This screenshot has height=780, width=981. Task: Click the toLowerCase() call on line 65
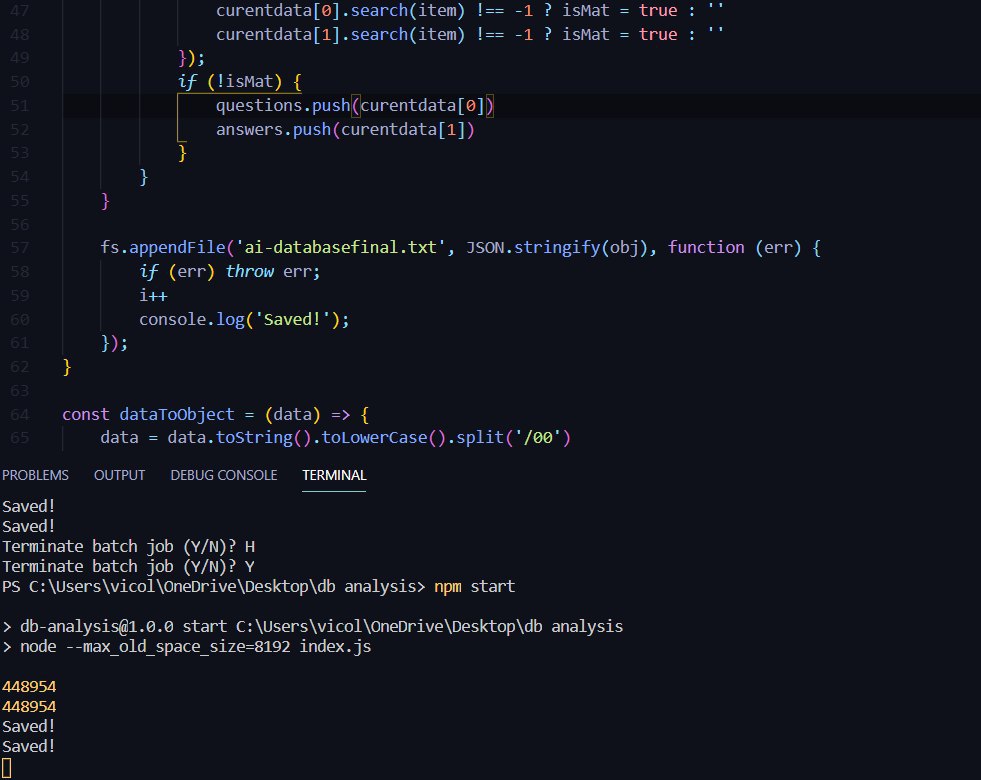point(384,437)
